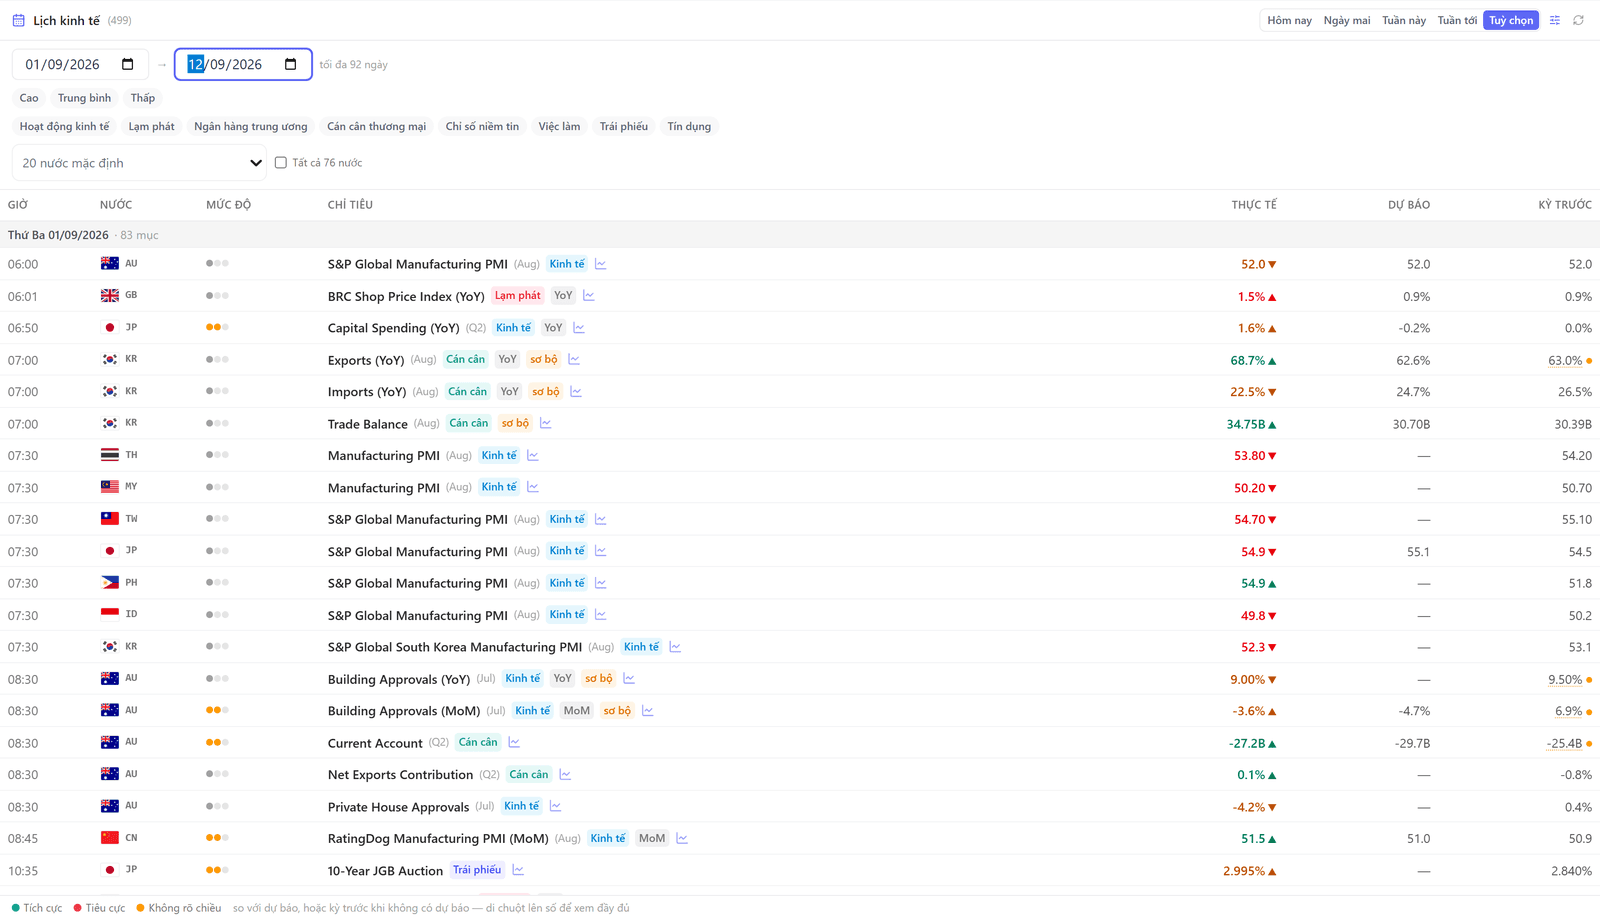The height and width of the screenshot is (919, 1600).
Task: Filter by 'Cán cân thương mại' category
Action: 377,127
